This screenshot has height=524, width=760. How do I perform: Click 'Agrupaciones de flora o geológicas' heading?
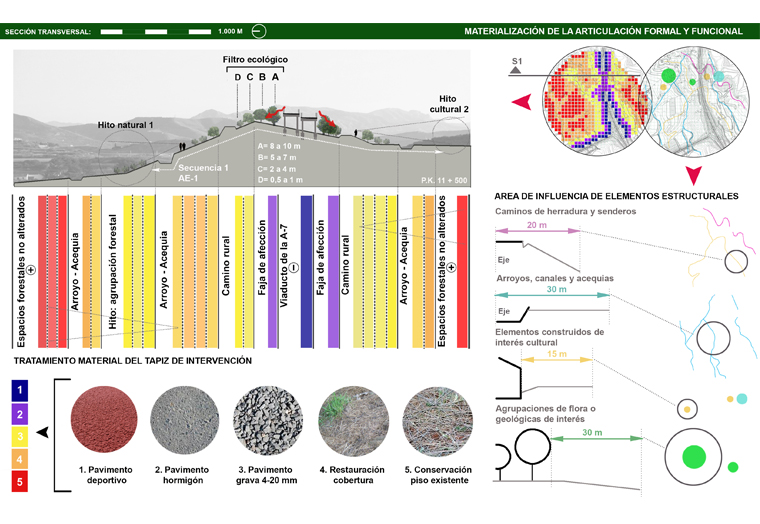[x=545, y=413]
